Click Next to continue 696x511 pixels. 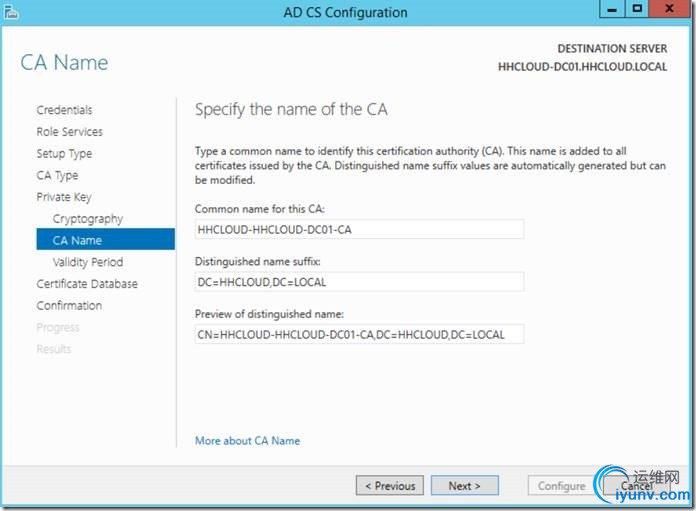pyautogui.click(x=464, y=486)
